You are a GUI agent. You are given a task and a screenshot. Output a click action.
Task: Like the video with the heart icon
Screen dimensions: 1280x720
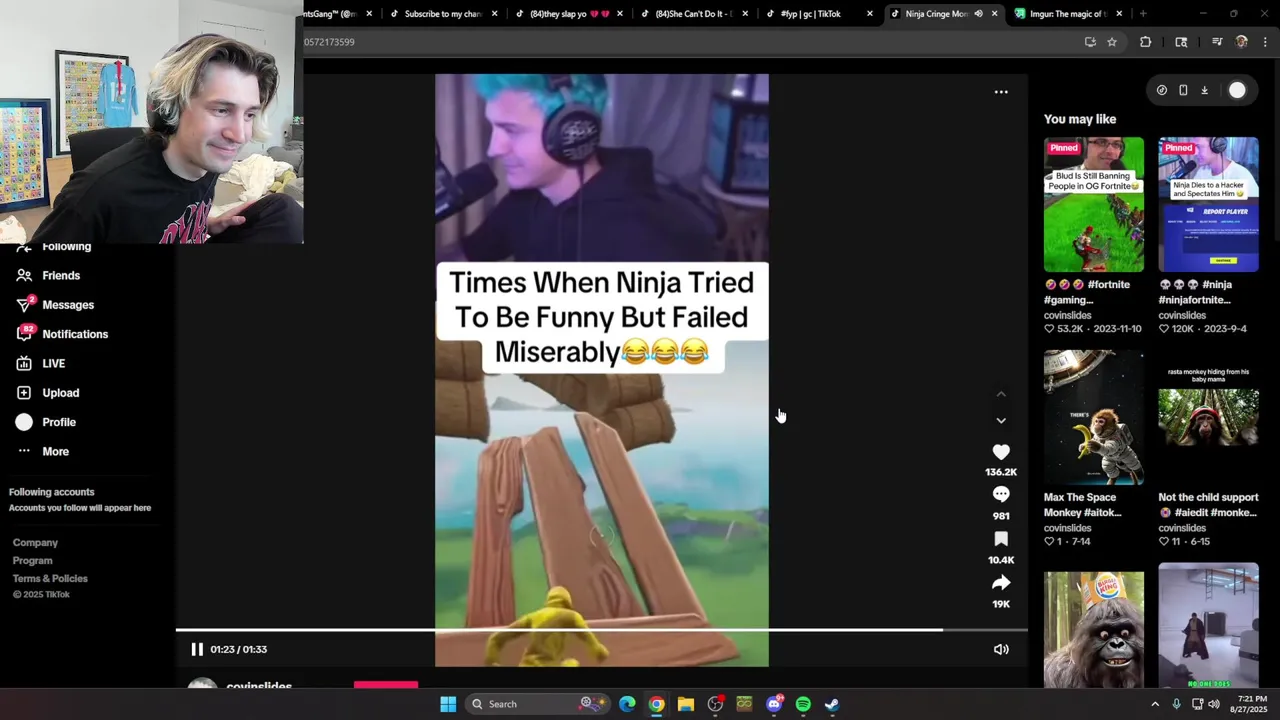pyautogui.click(x=1001, y=452)
